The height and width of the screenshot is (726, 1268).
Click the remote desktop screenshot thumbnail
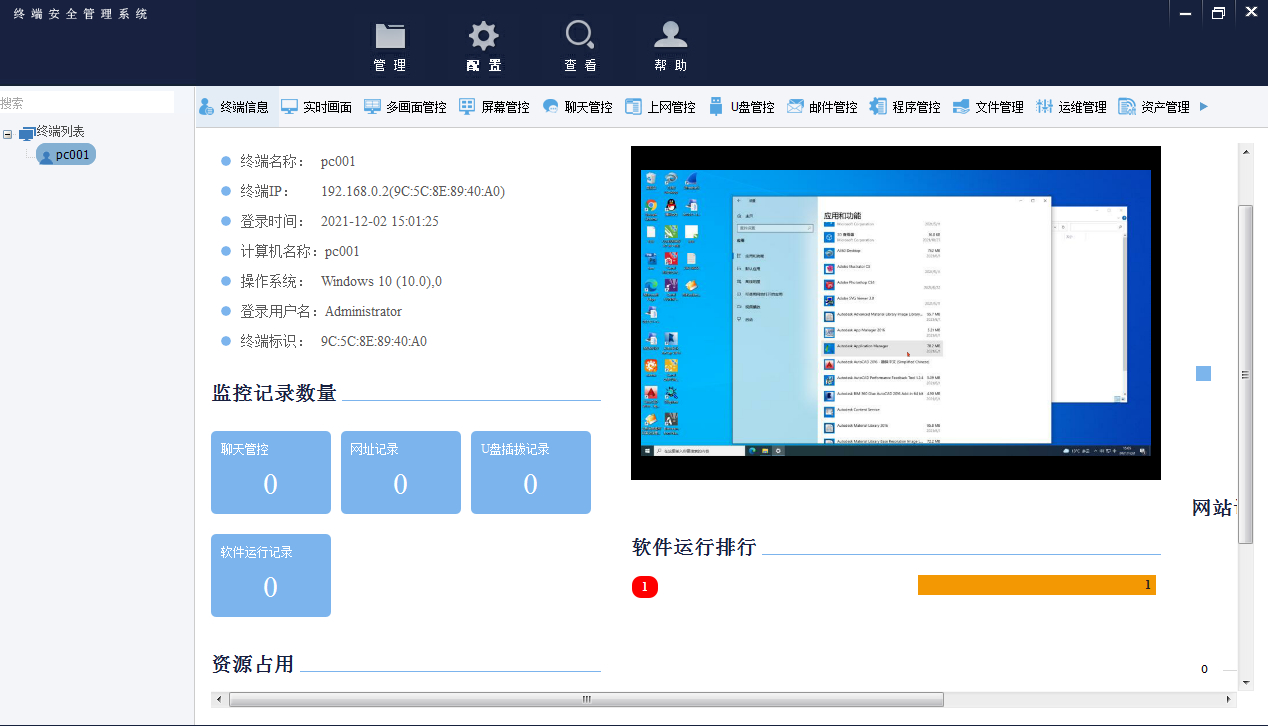click(x=895, y=313)
